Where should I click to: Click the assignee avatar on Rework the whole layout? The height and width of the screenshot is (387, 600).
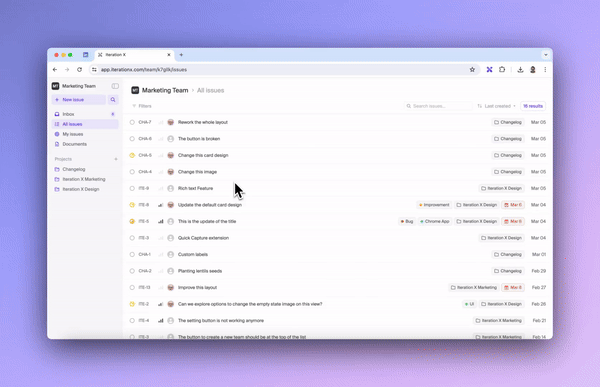pos(171,122)
